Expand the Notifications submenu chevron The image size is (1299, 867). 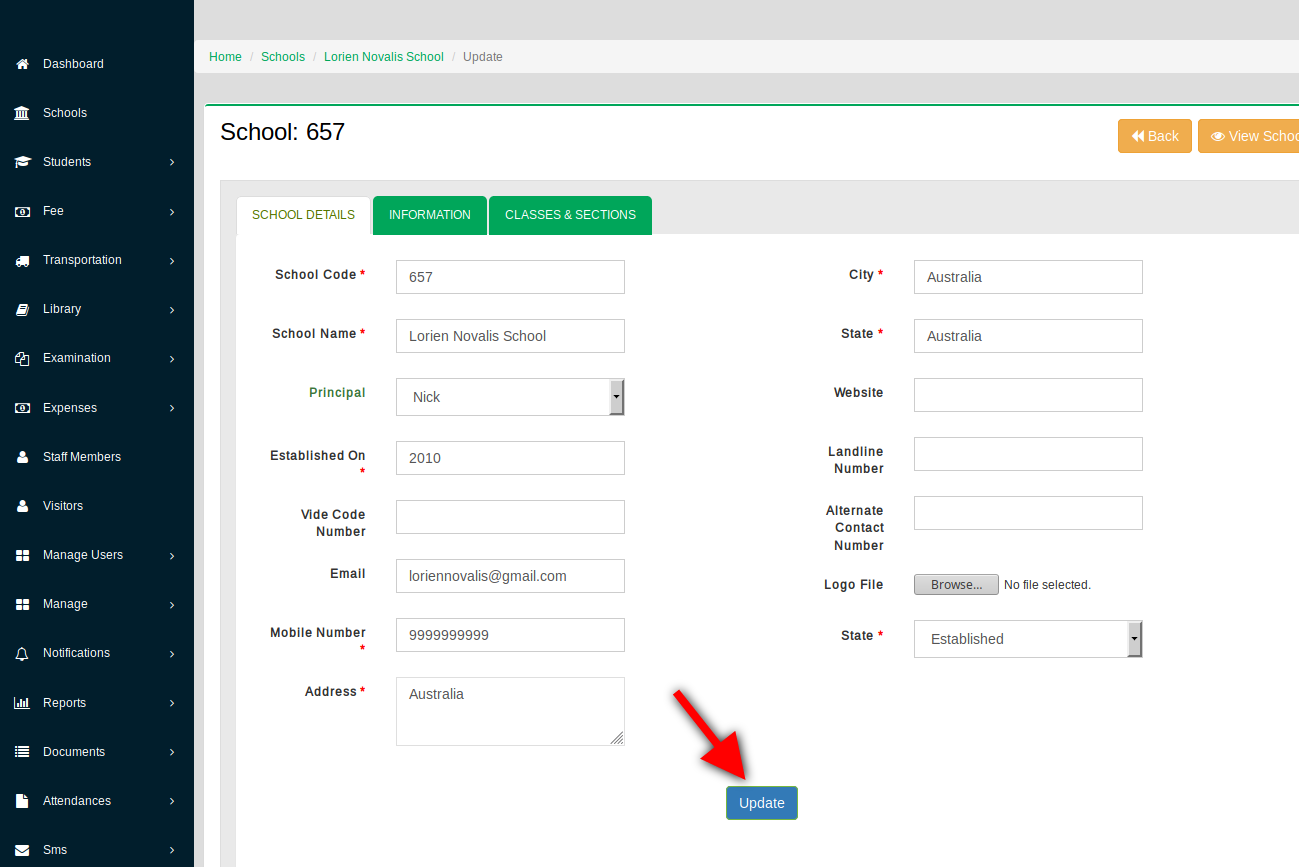tap(172, 653)
